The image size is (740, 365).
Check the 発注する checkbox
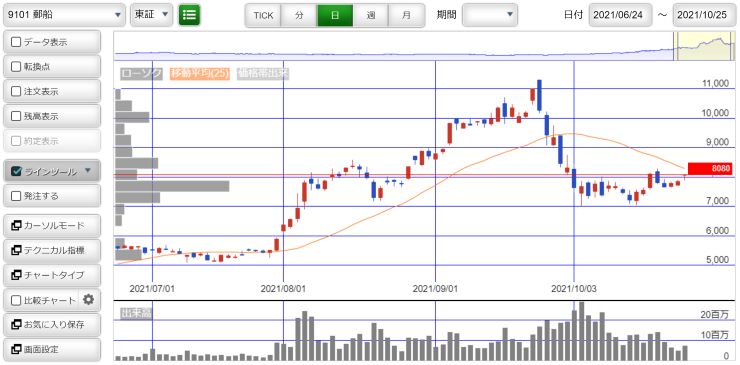pos(16,195)
